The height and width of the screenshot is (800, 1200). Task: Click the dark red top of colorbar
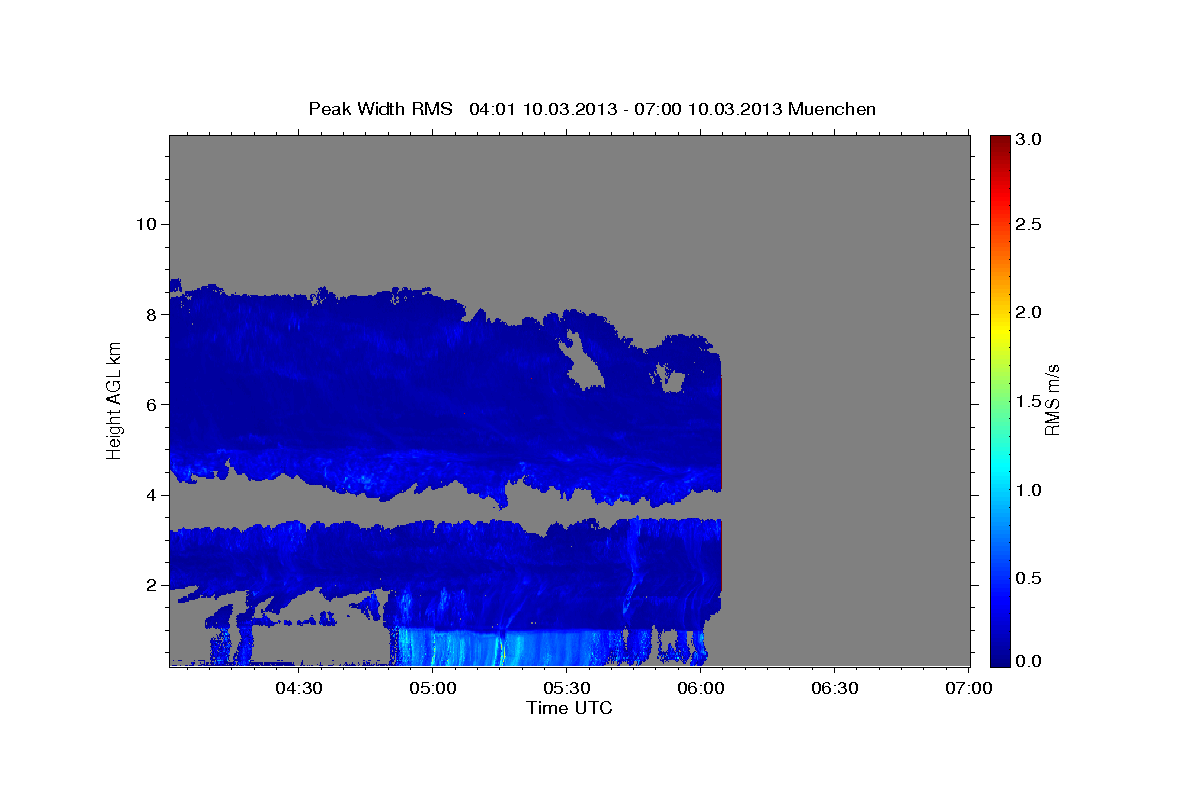pos(1000,143)
